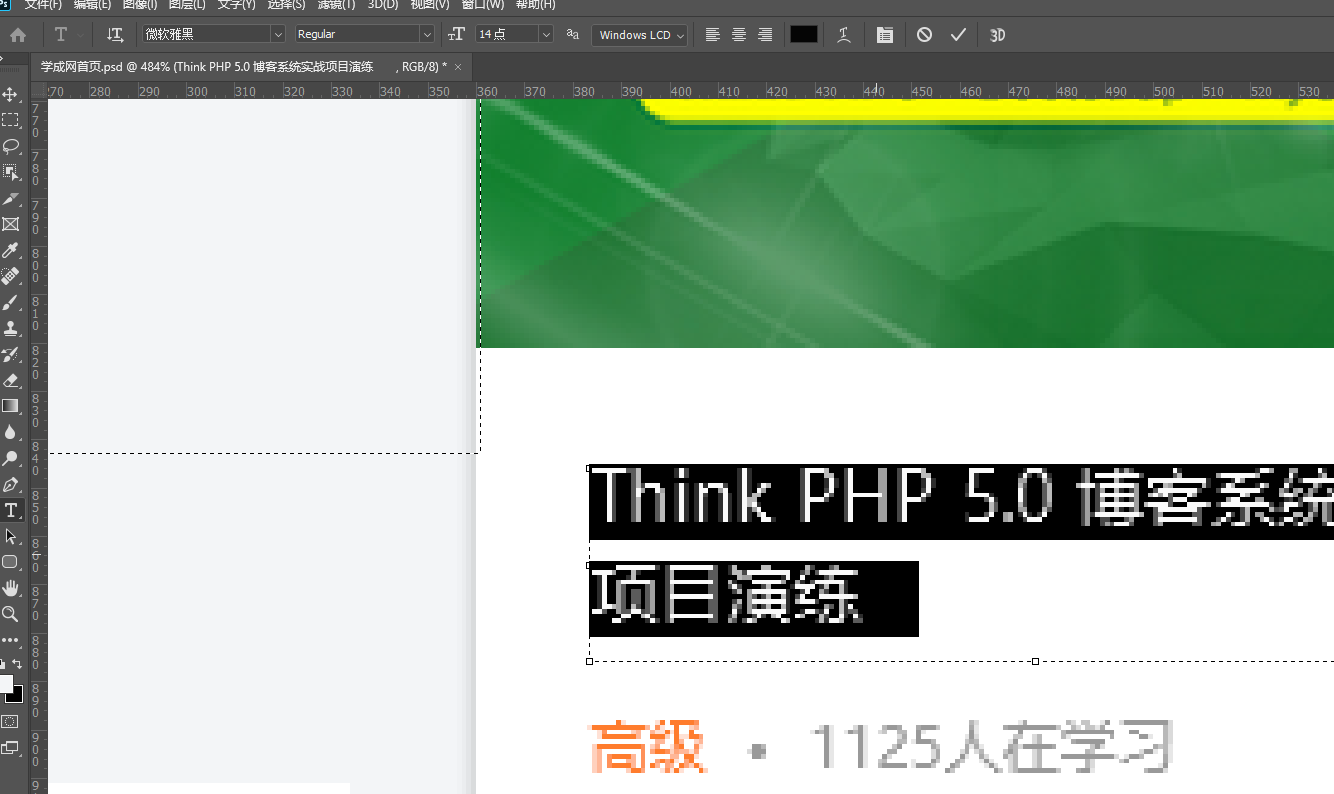Select the Blur tool

click(x=10, y=432)
